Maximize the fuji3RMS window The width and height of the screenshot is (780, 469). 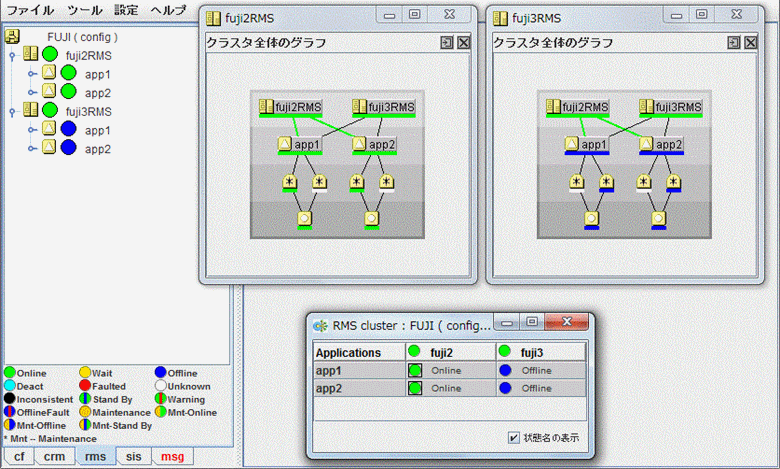[701, 14]
